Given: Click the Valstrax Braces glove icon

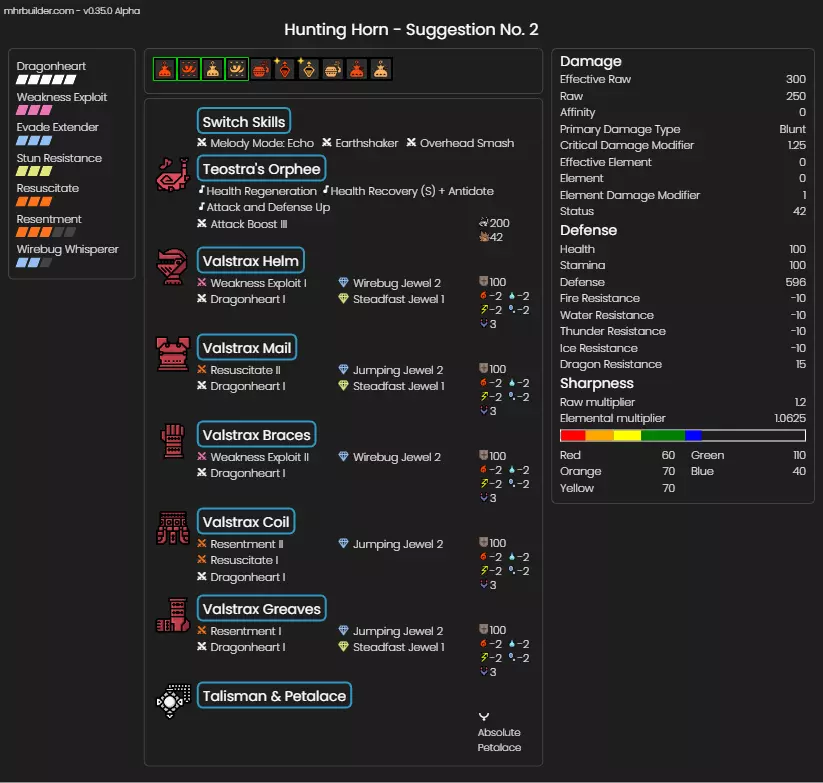Looking at the screenshot, I should [173, 441].
